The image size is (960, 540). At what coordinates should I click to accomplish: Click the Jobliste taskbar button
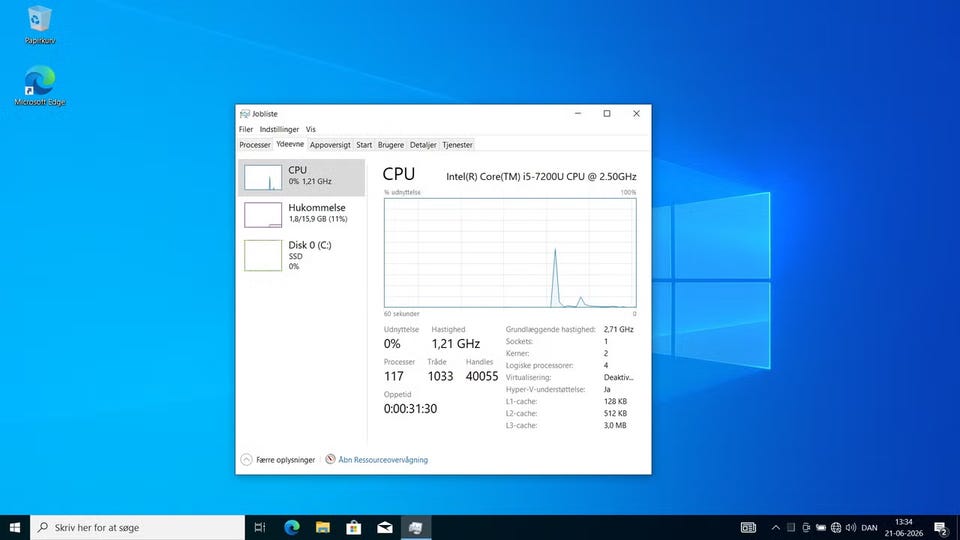[x=416, y=527]
